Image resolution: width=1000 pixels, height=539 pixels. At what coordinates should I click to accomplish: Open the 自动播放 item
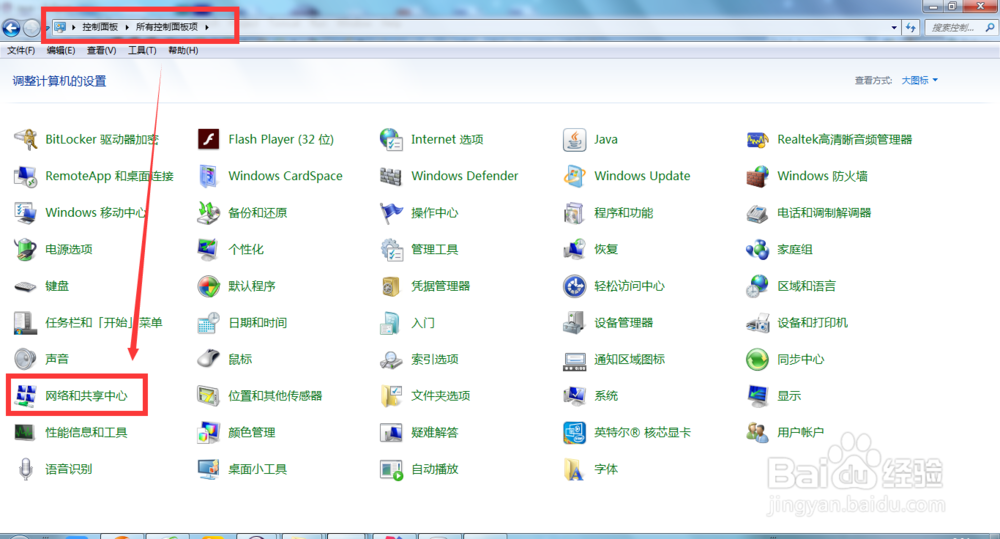click(x=434, y=469)
